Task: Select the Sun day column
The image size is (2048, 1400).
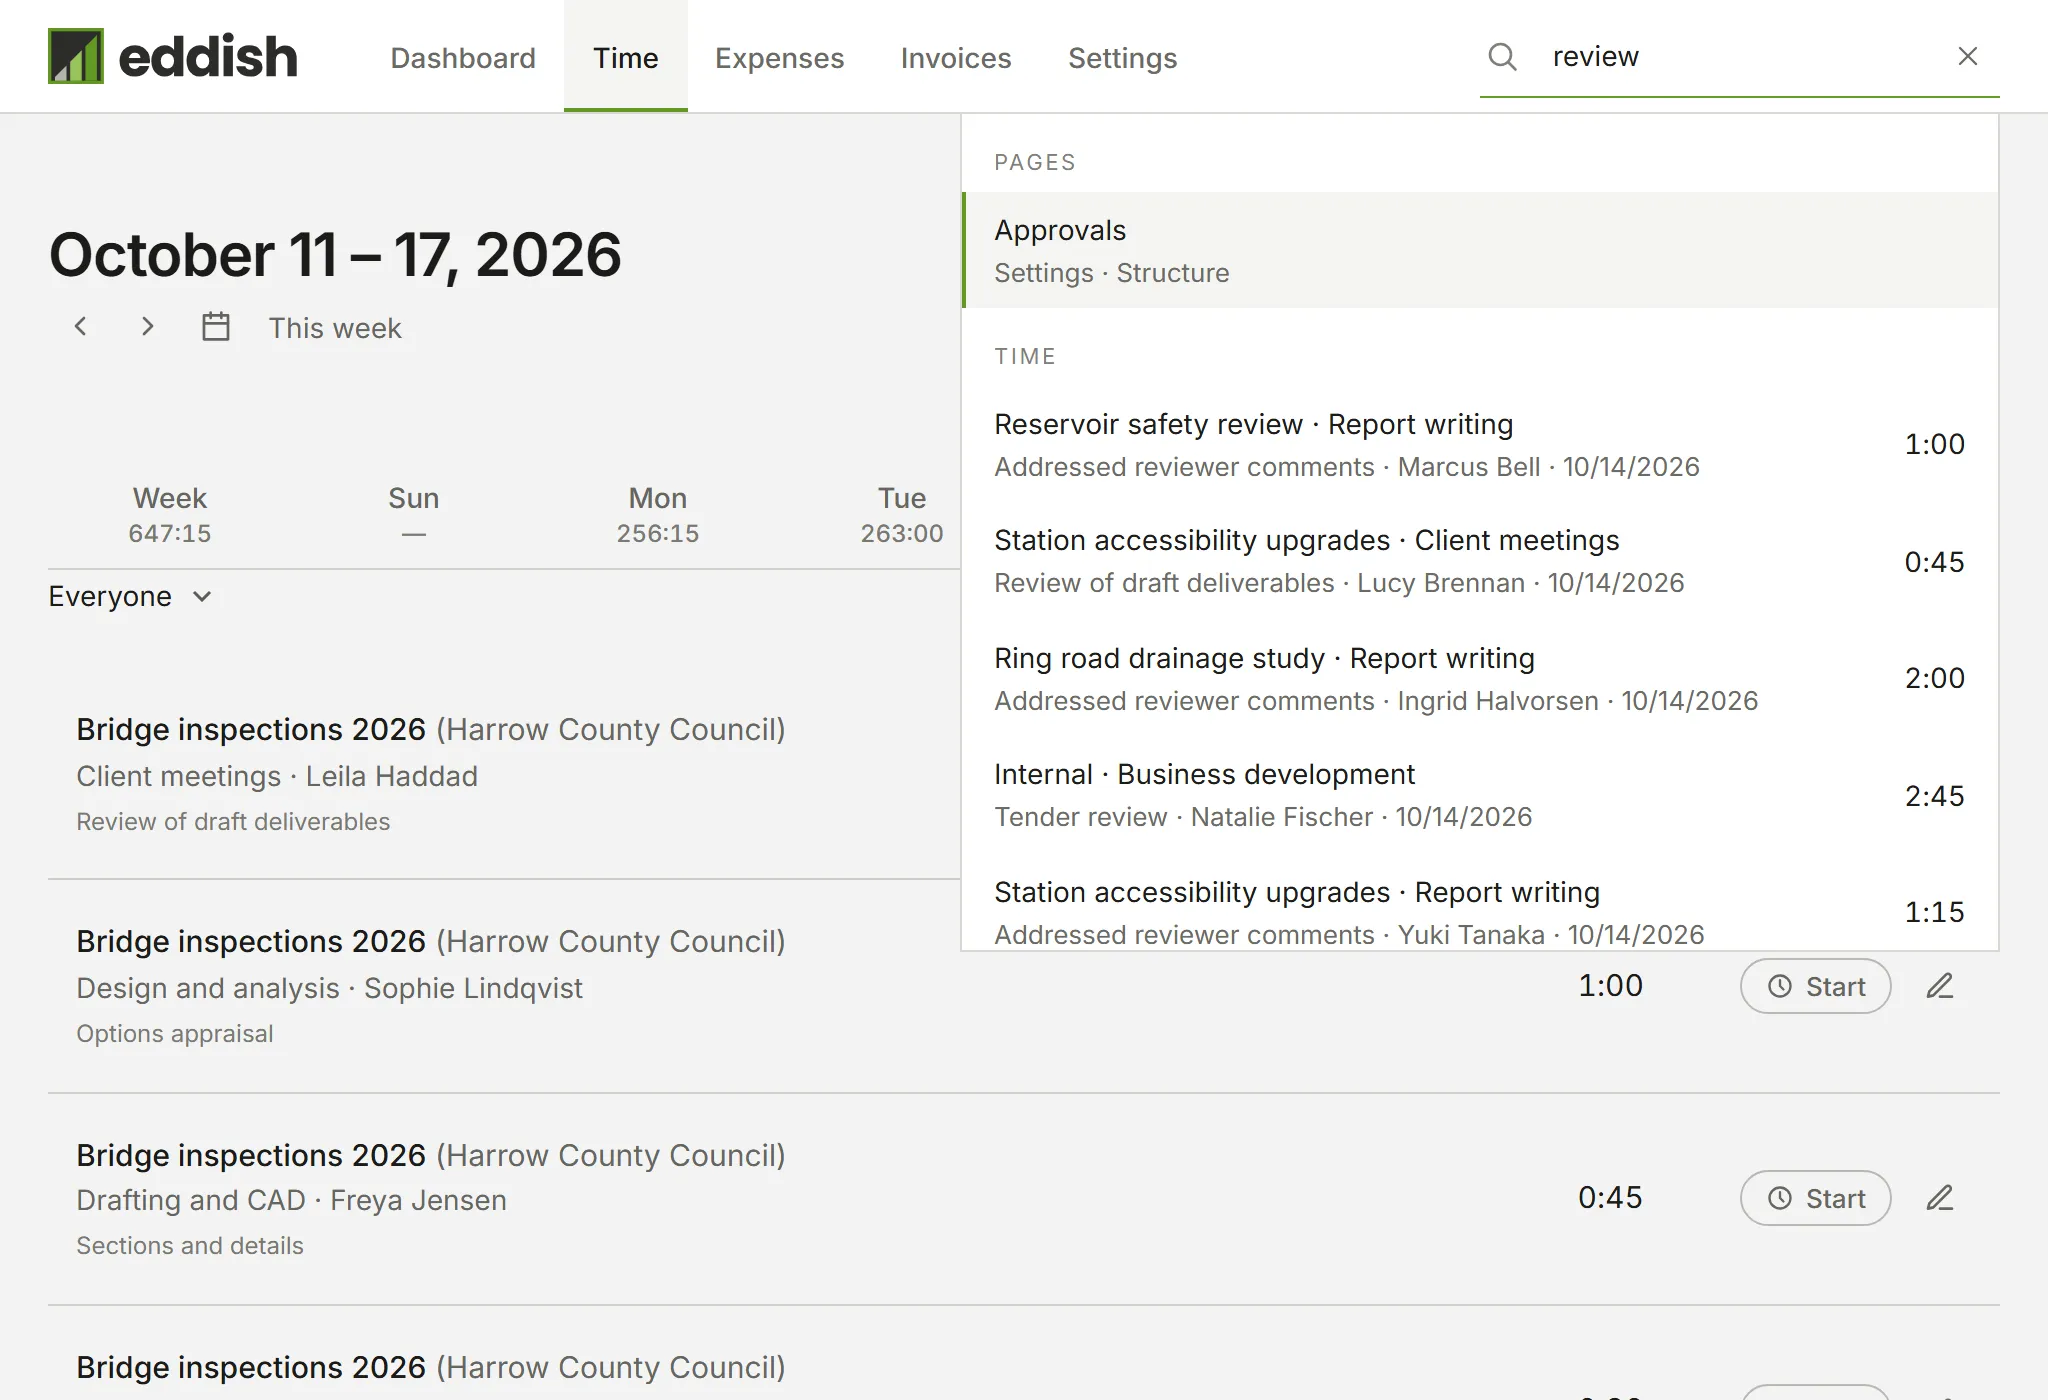Action: (x=414, y=515)
